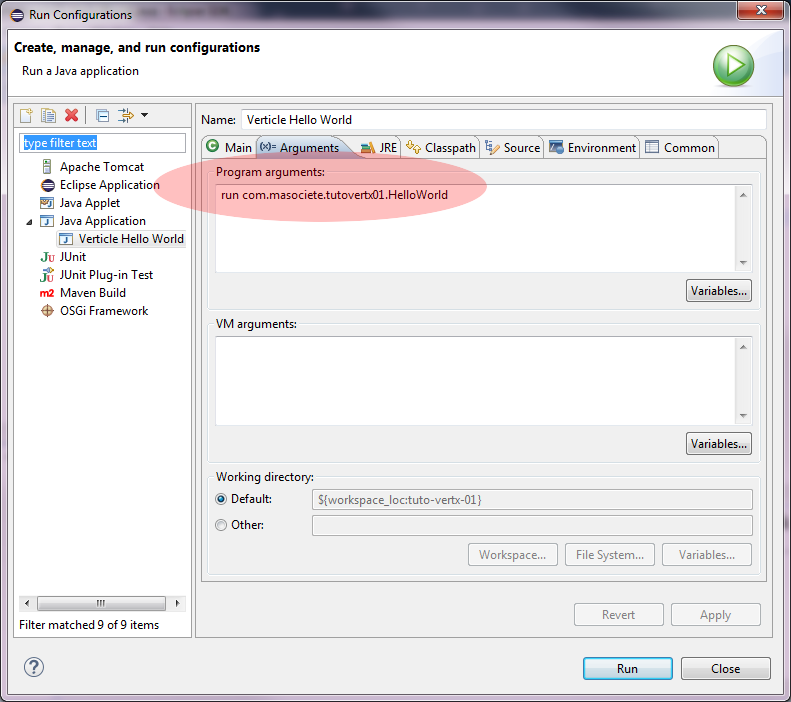Open the Environment tab

pyautogui.click(x=592, y=147)
